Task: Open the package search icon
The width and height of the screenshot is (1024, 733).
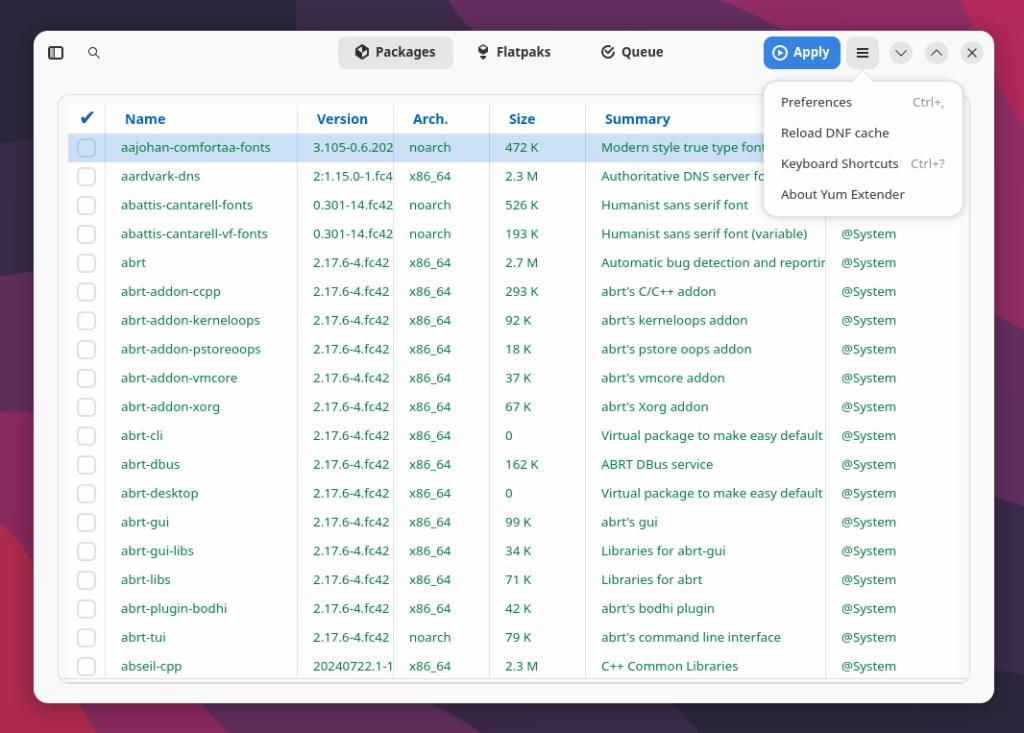Action: 94,53
